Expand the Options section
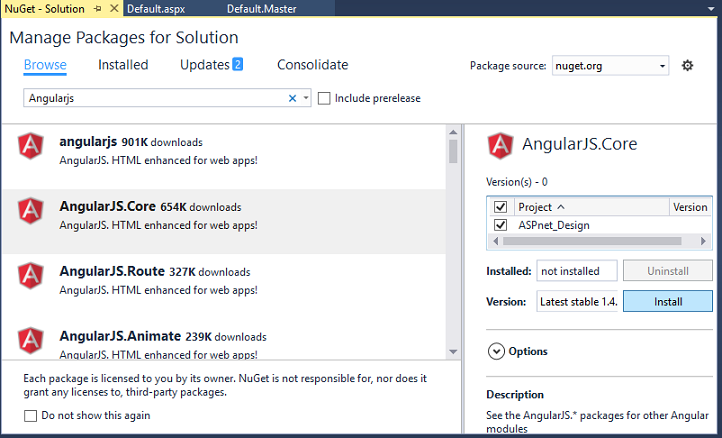Image resolution: width=722 pixels, height=438 pixels. pyautogui.click(x=496, y=351)
